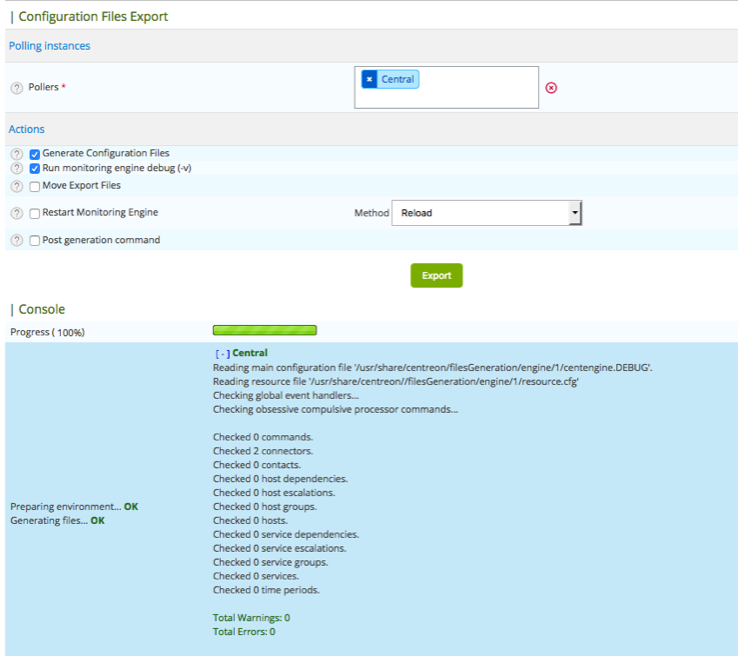Click the Central poller name in console
Image resolution: width=738 pixels, height=656 pixels.
250,353
